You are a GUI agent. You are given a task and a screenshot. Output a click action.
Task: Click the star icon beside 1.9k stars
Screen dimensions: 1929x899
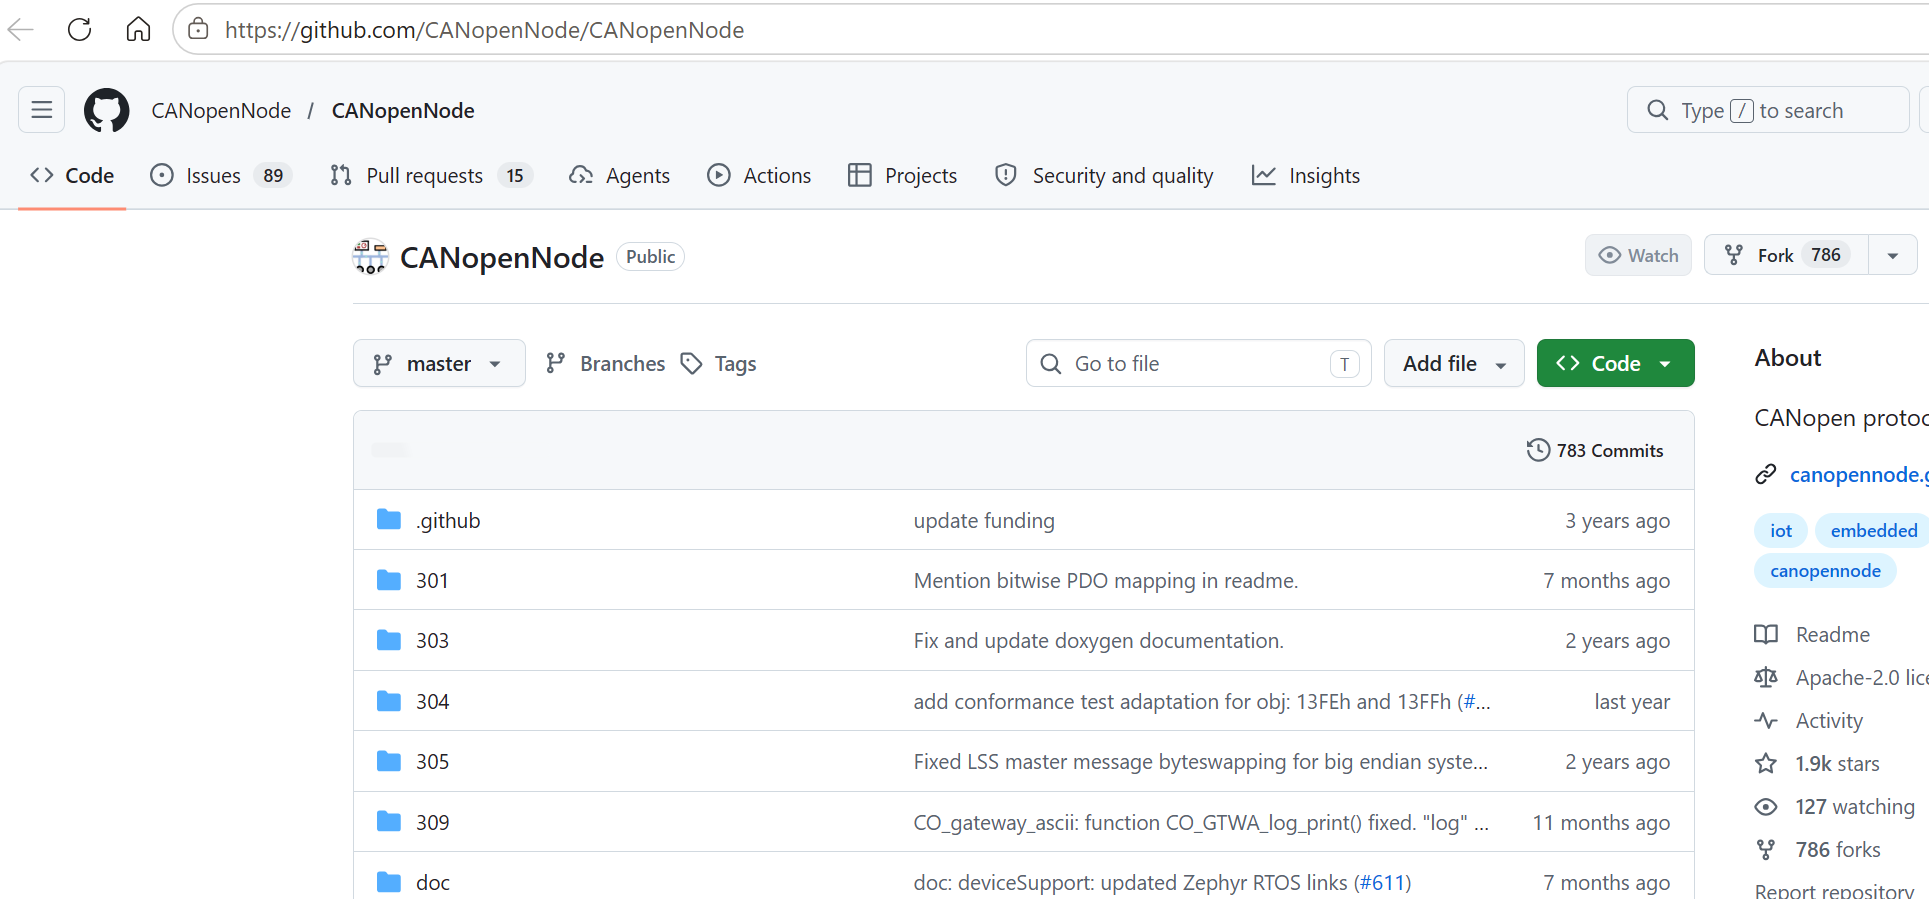click(x=1766, y=763)
